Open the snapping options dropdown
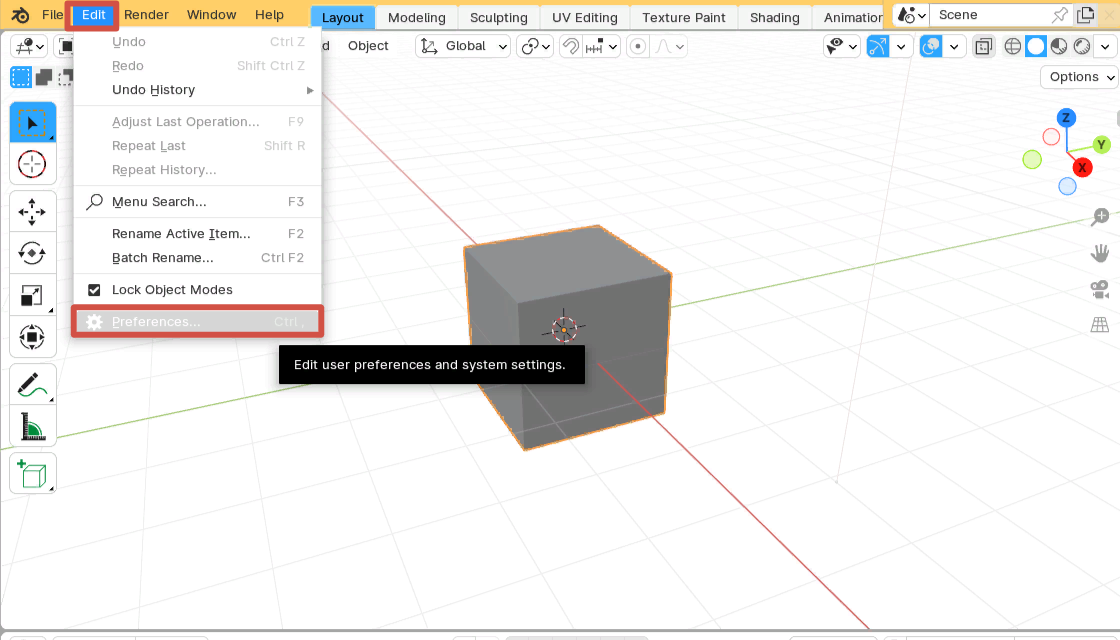Screen dimensions: 1120x640 click(601, 46)
